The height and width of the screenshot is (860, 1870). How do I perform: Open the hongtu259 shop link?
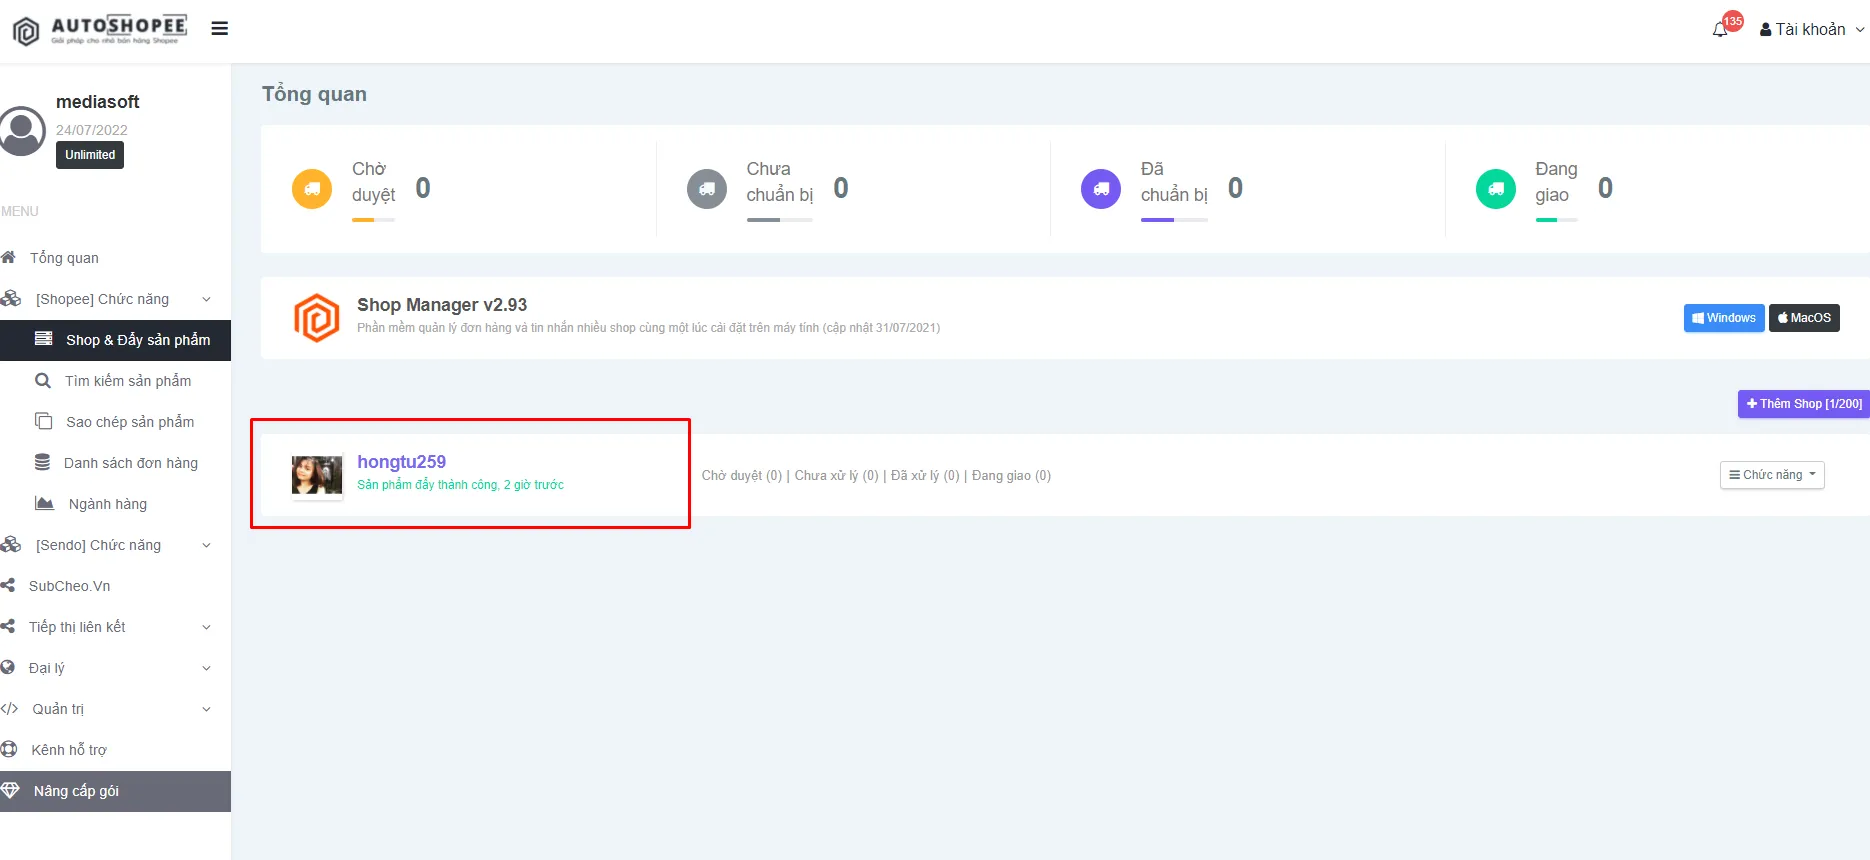click(x=401, y=462)
